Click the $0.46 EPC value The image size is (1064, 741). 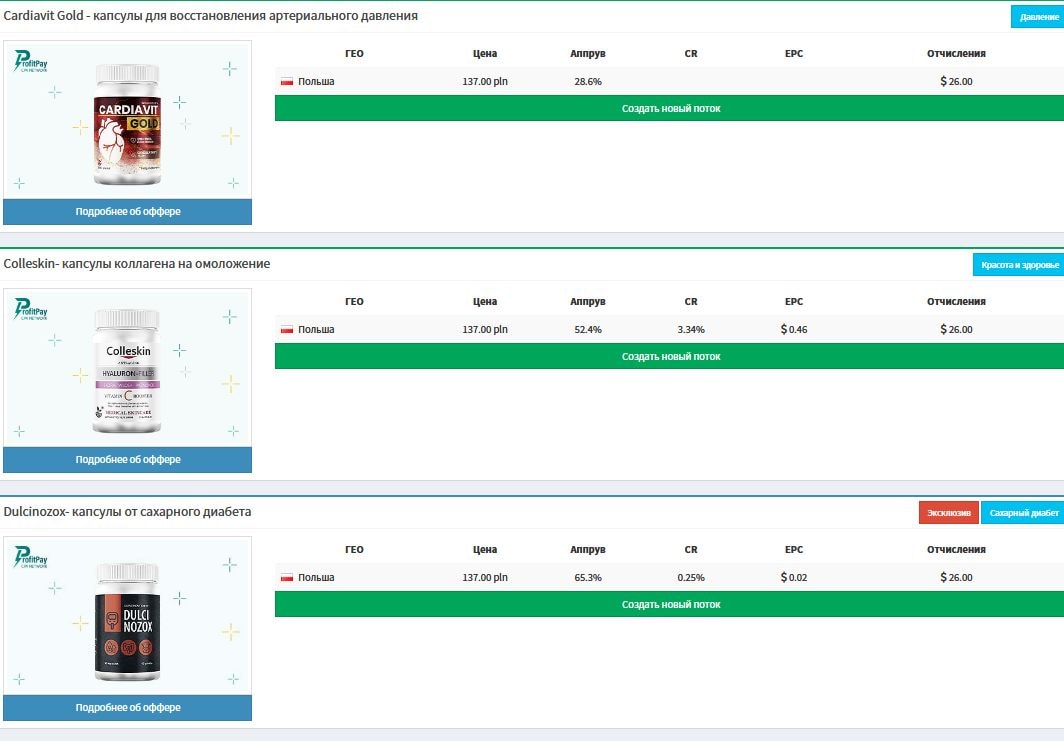(794, 330)
